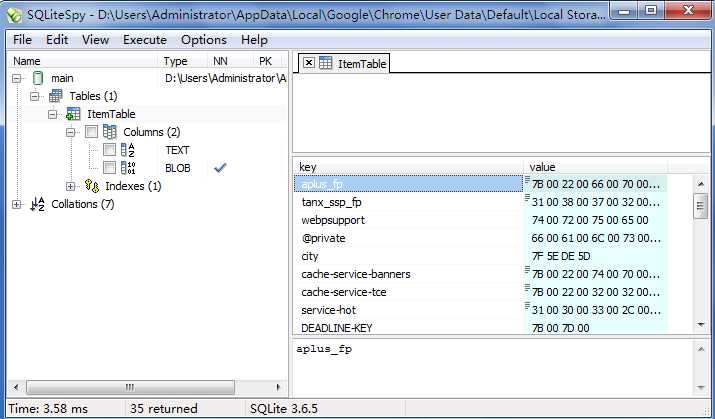Screen dimensions: 715x419
Task: Click the table icon on ItemTable tab
Action: tap(326, 63)
